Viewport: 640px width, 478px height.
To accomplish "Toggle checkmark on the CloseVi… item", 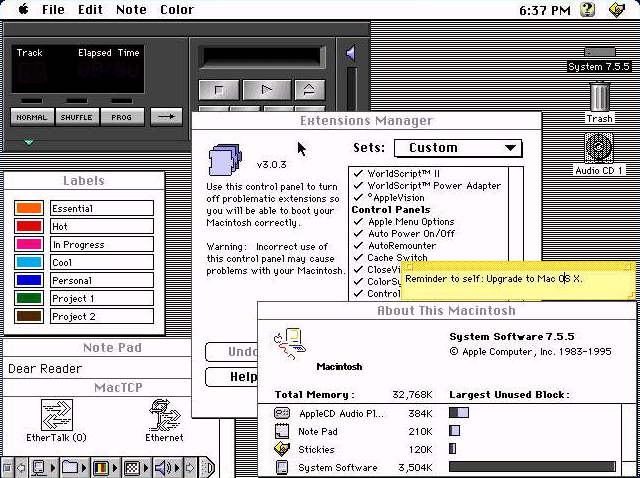I will point(358,269).
